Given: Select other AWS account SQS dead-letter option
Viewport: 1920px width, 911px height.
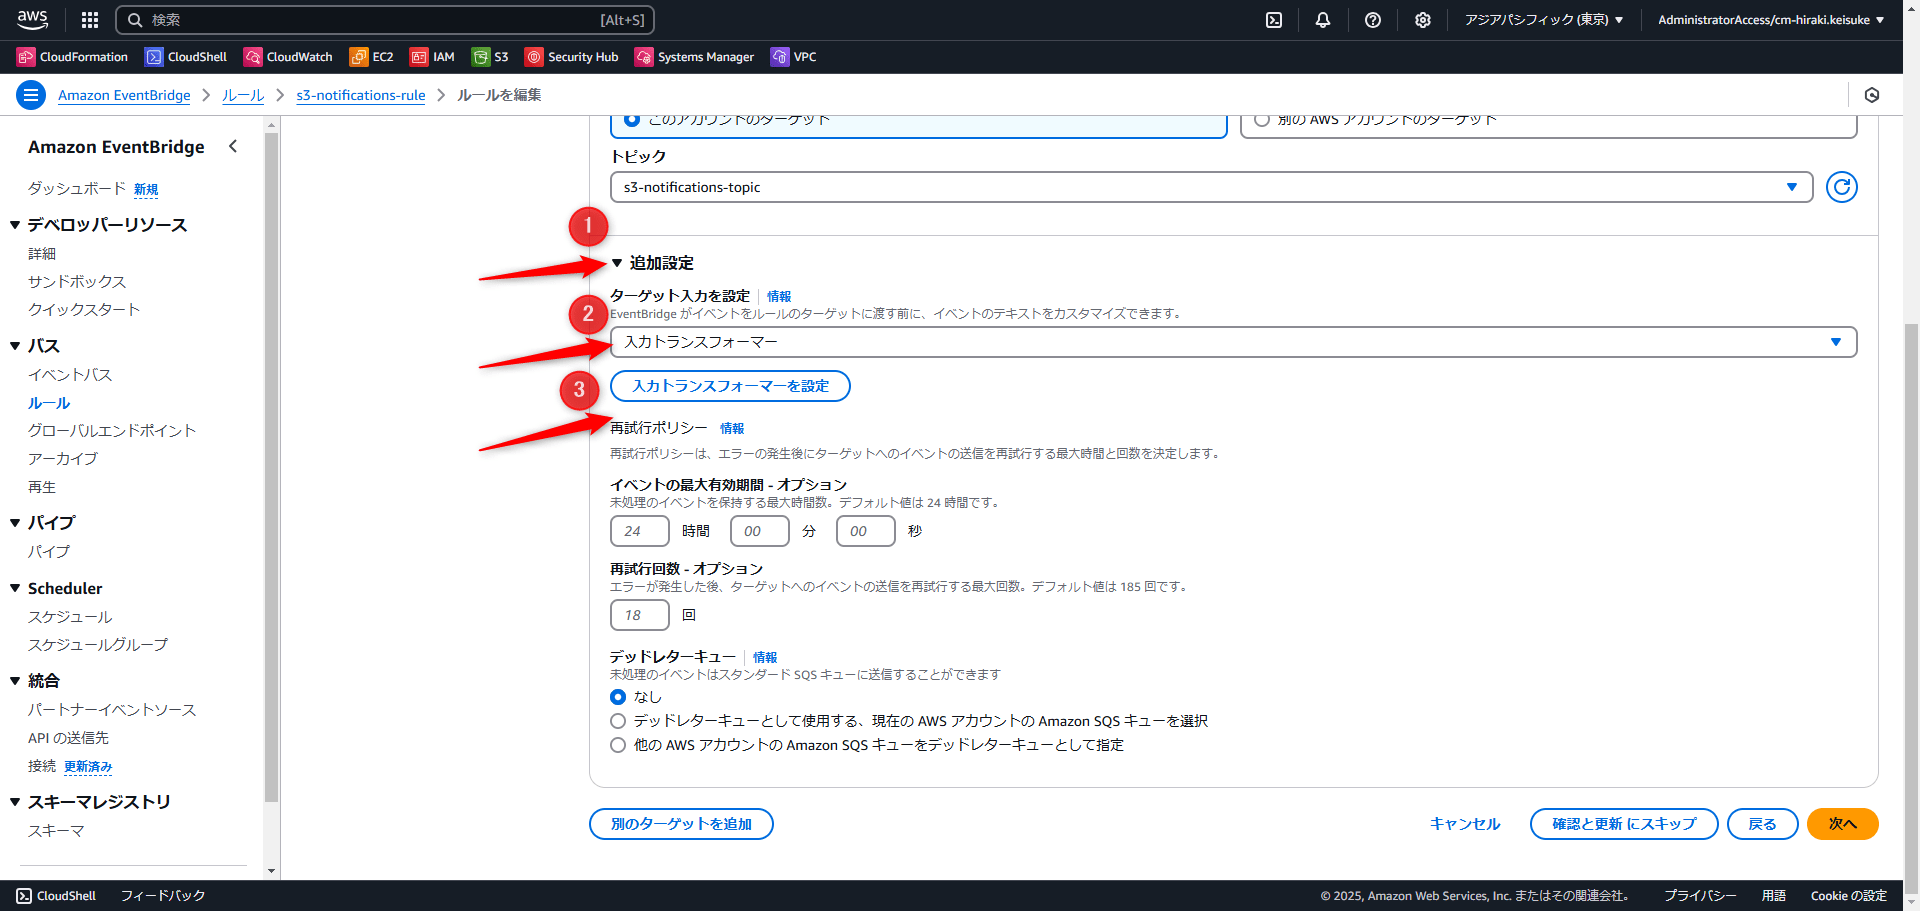Looking at the screenshot, I should point(618,745).
